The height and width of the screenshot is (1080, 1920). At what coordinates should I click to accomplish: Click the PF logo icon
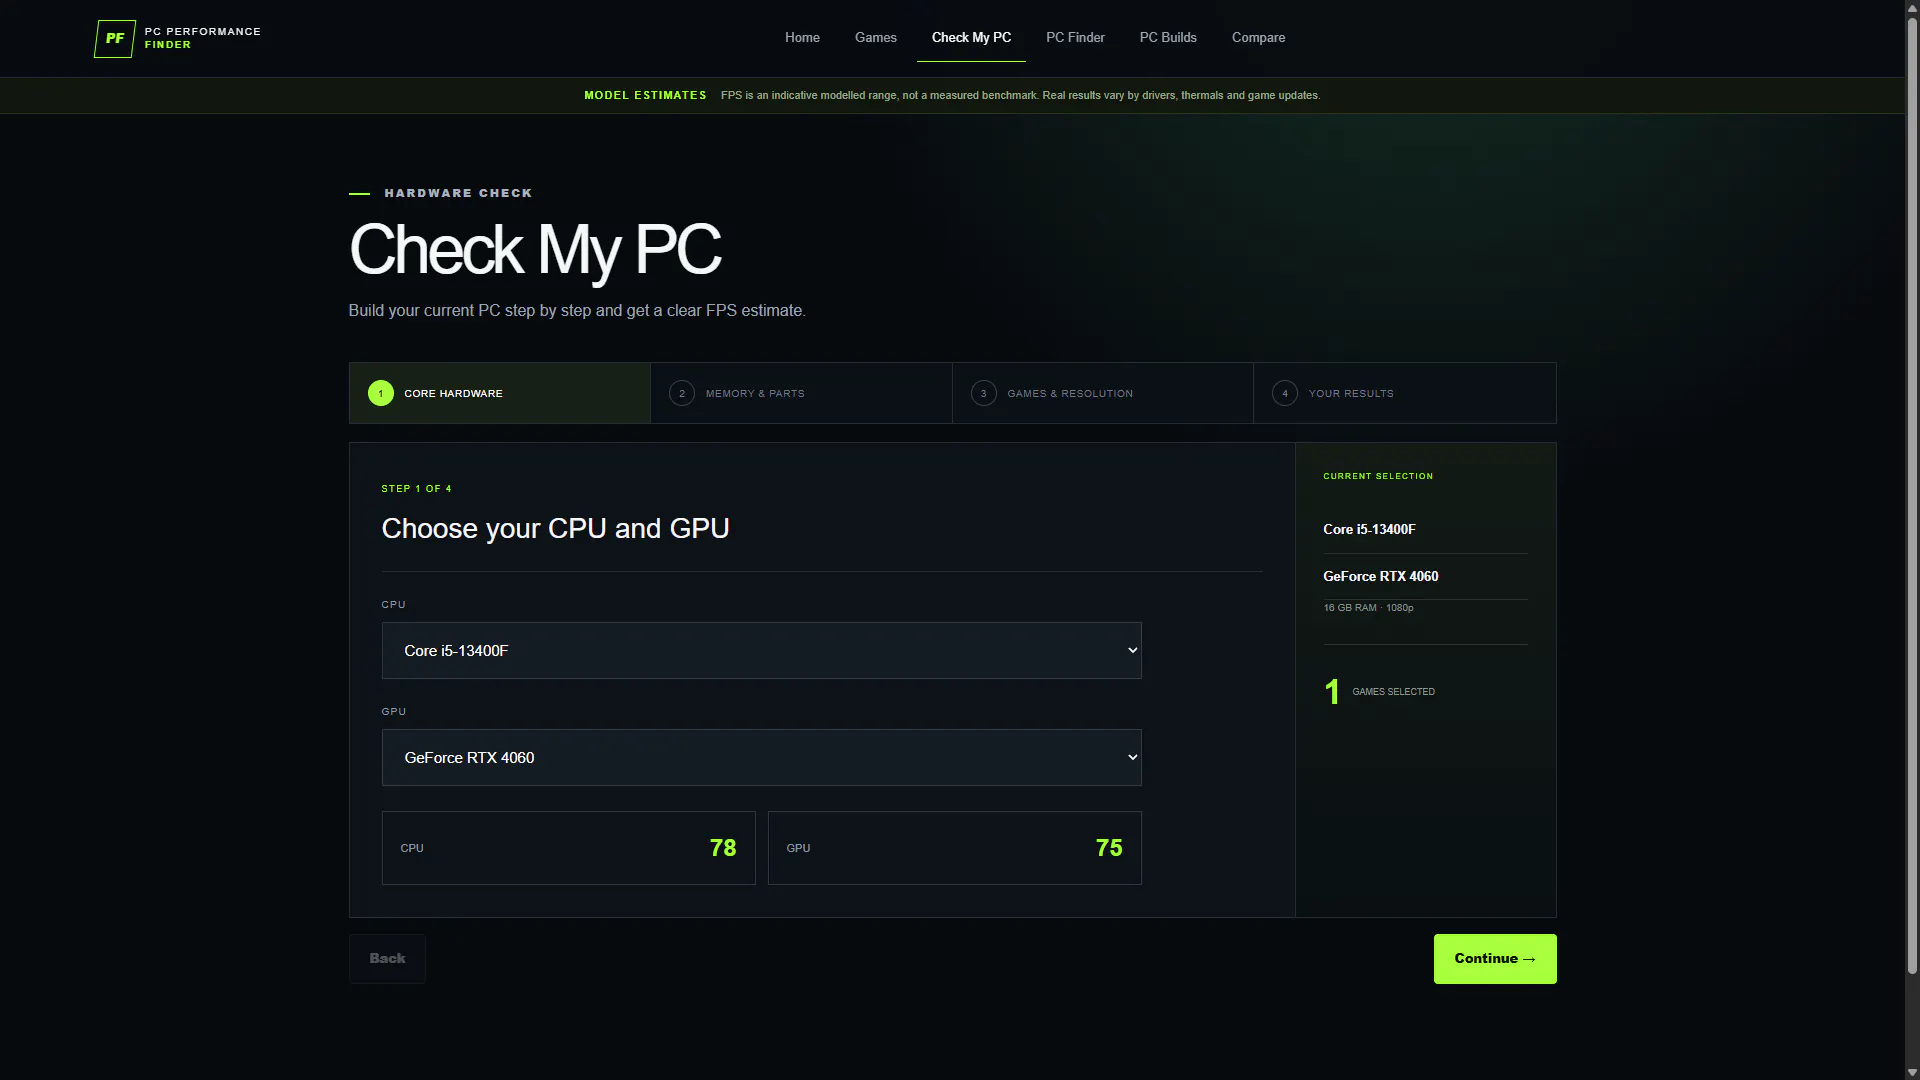pos(114,38)
